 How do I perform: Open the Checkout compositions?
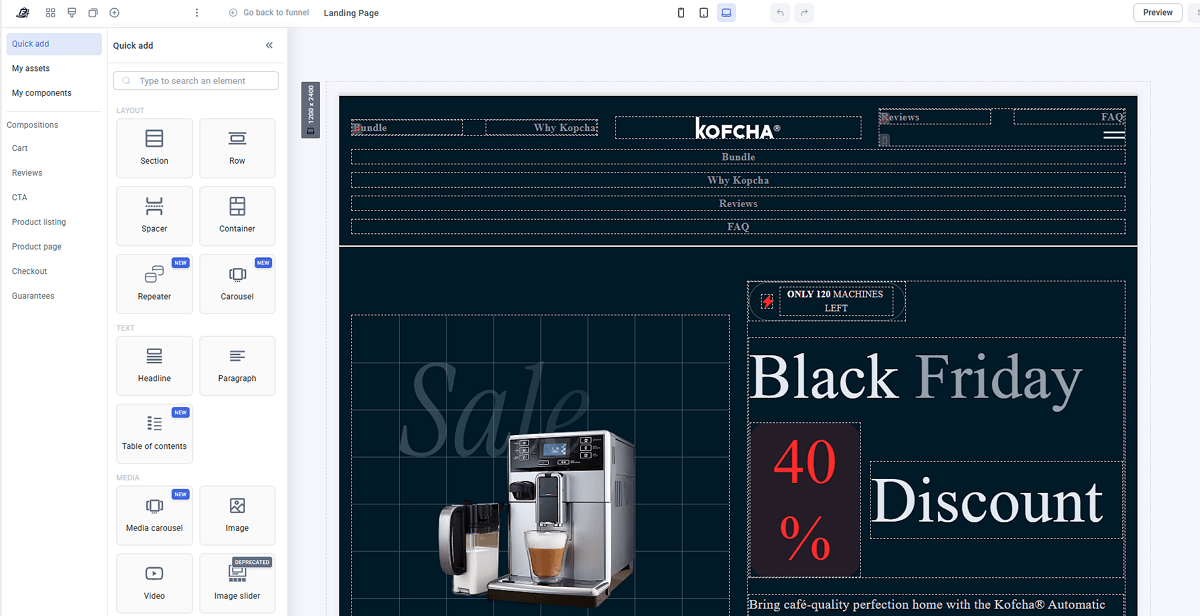pos(30,271)
